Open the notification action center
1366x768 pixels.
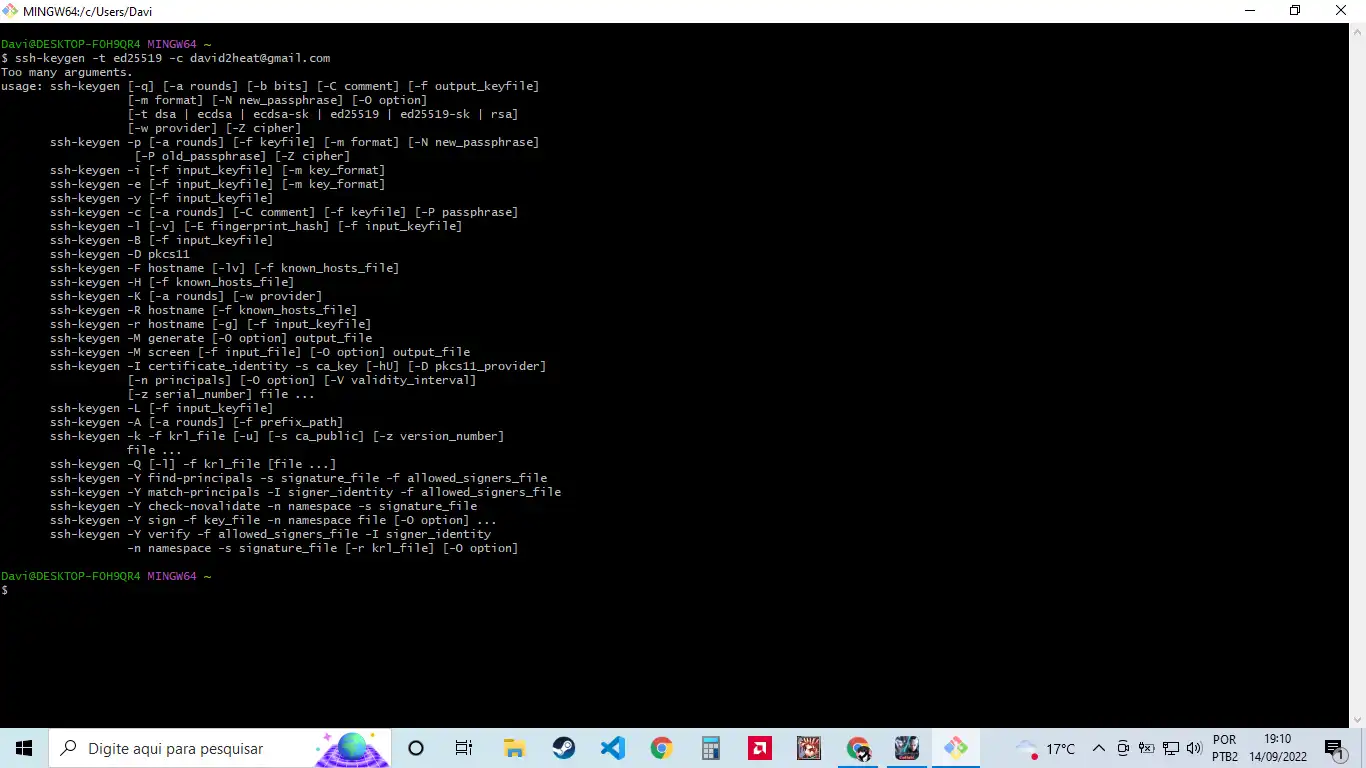(1334, 748)
